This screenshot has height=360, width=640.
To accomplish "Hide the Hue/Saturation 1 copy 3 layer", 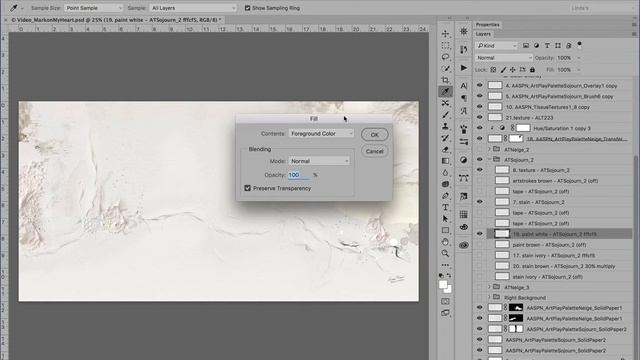I will (480, 128).
